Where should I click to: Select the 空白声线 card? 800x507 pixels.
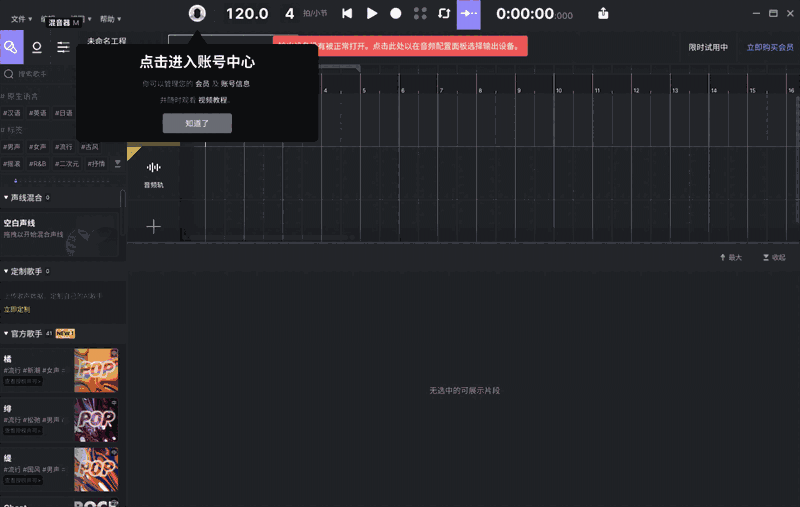(x=60, y=235)
